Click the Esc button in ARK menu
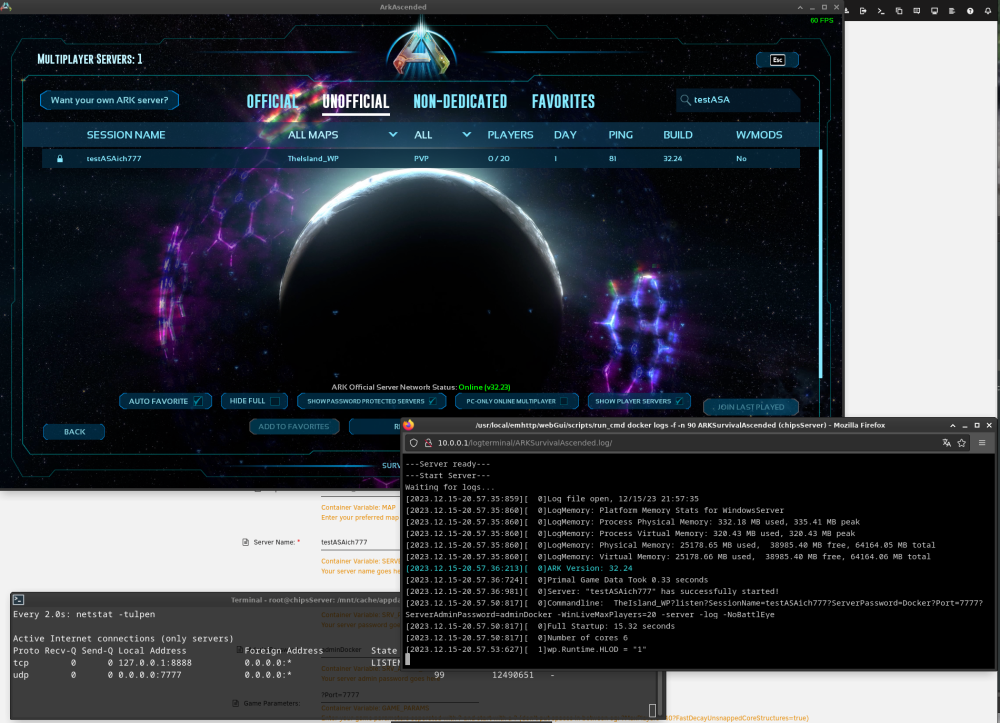This screenshot has height=723, width=1000. coord(777,60)
